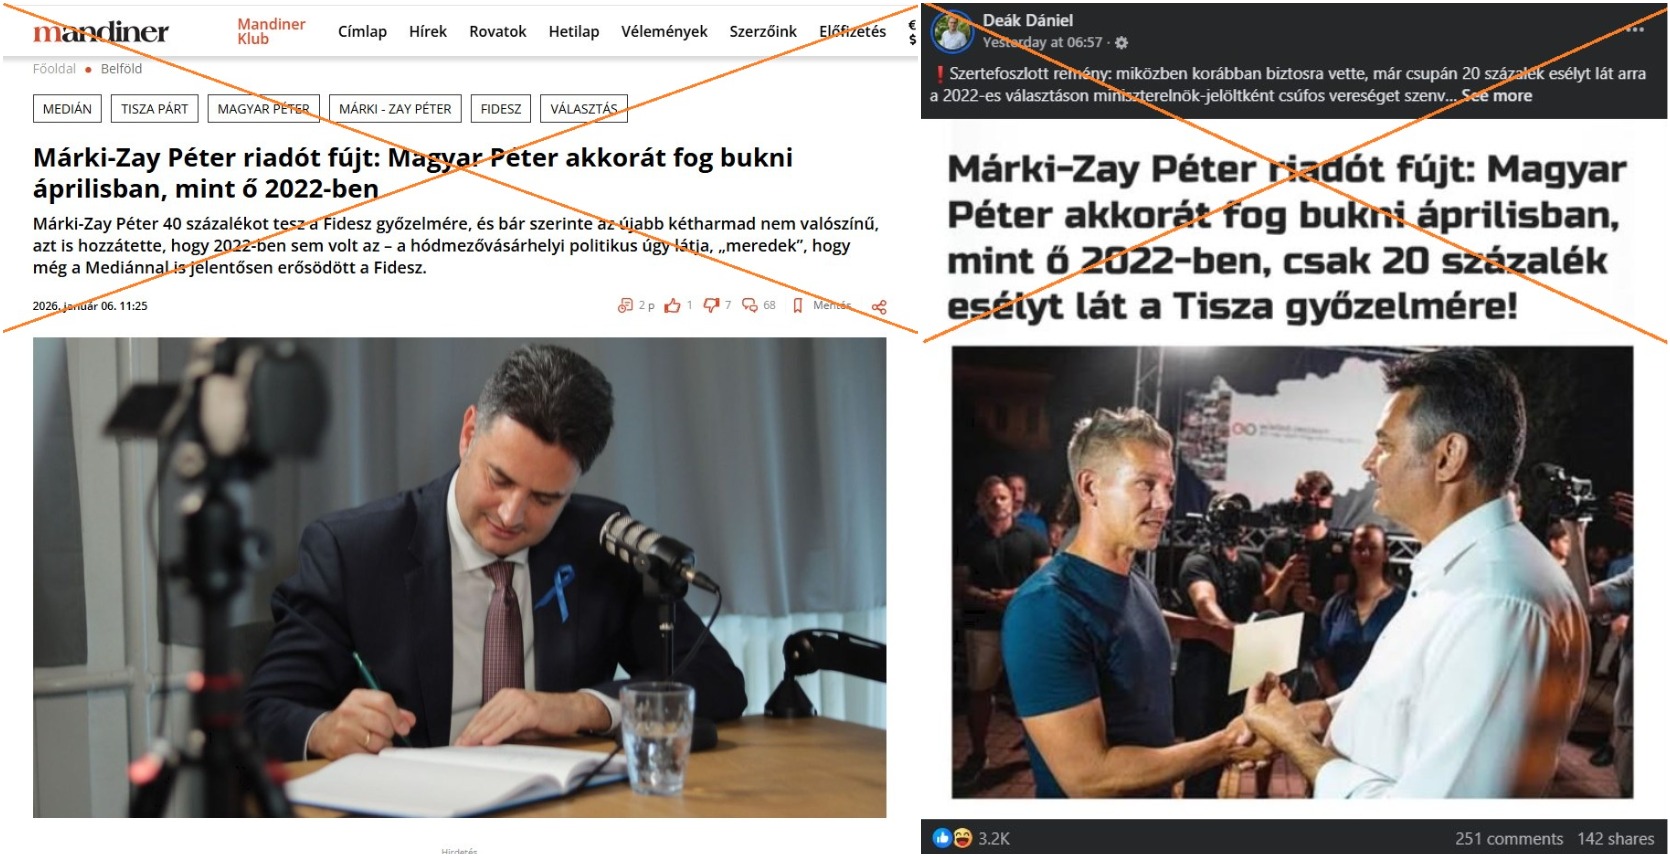The width and height of the screenshot is (1670, 857).
Task: Open the three-dots post options menu
Action: pyautogui.click(x=1635, y=29)
